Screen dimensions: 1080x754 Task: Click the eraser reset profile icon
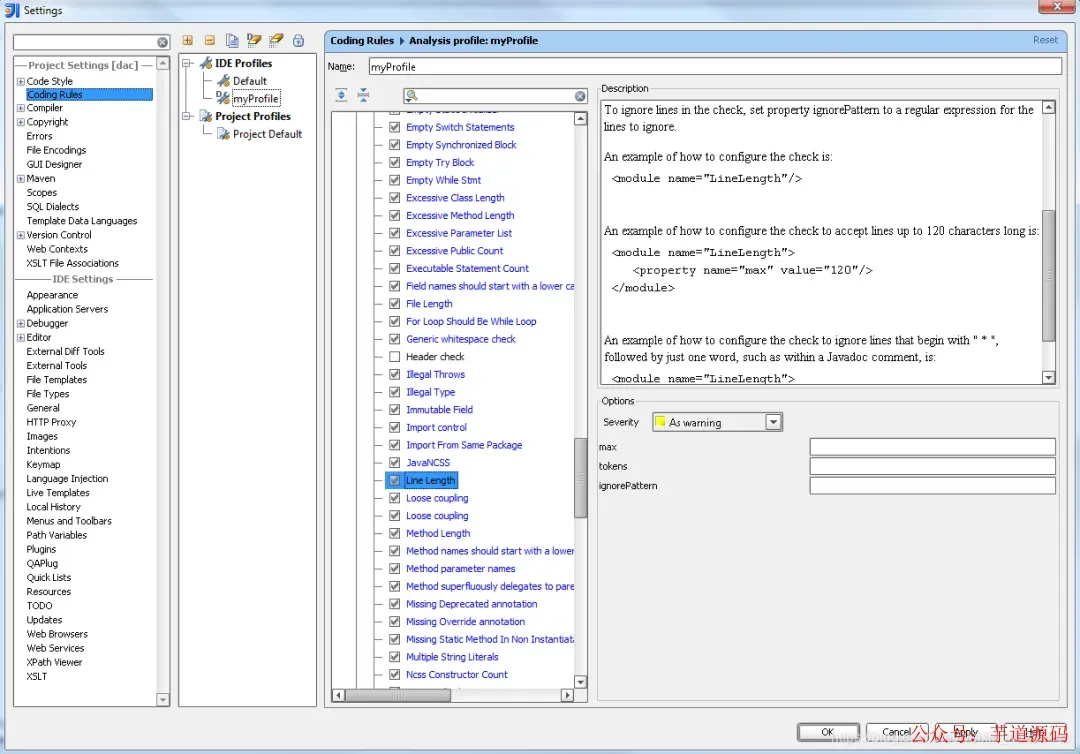click(x=276, y=40)
